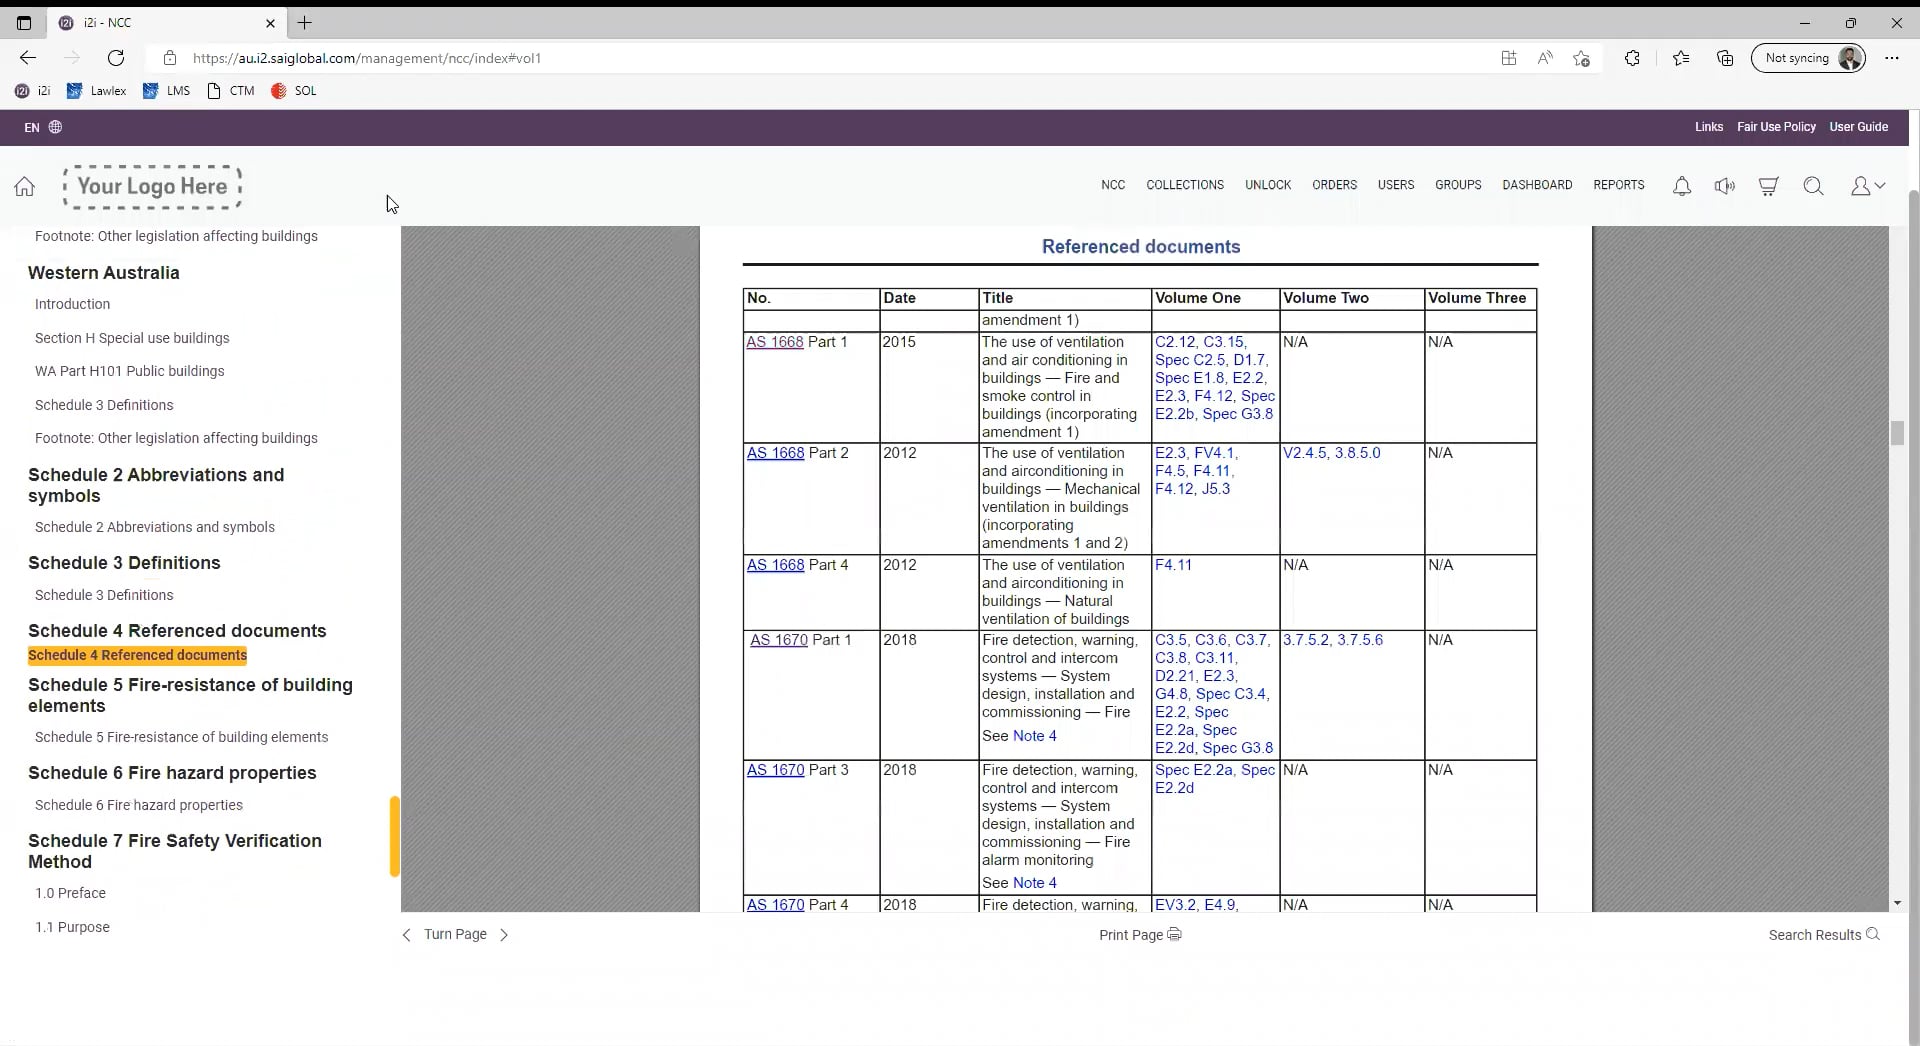This screenshot has height=1046, width=1920.
Task: Open the COLLECTIONS menu item
Action: [1185, 185]
